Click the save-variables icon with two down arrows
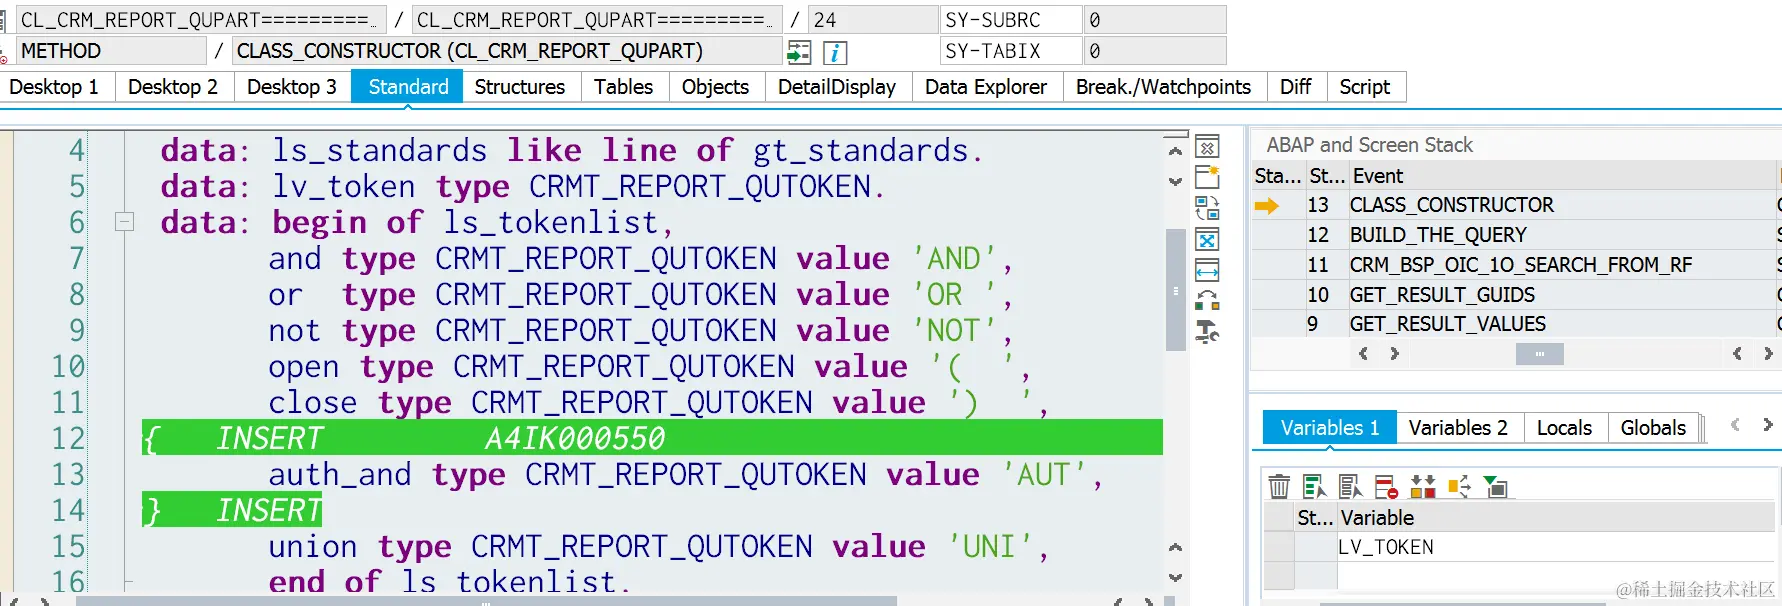The image size is (1782, 606). coord(1422,487)
